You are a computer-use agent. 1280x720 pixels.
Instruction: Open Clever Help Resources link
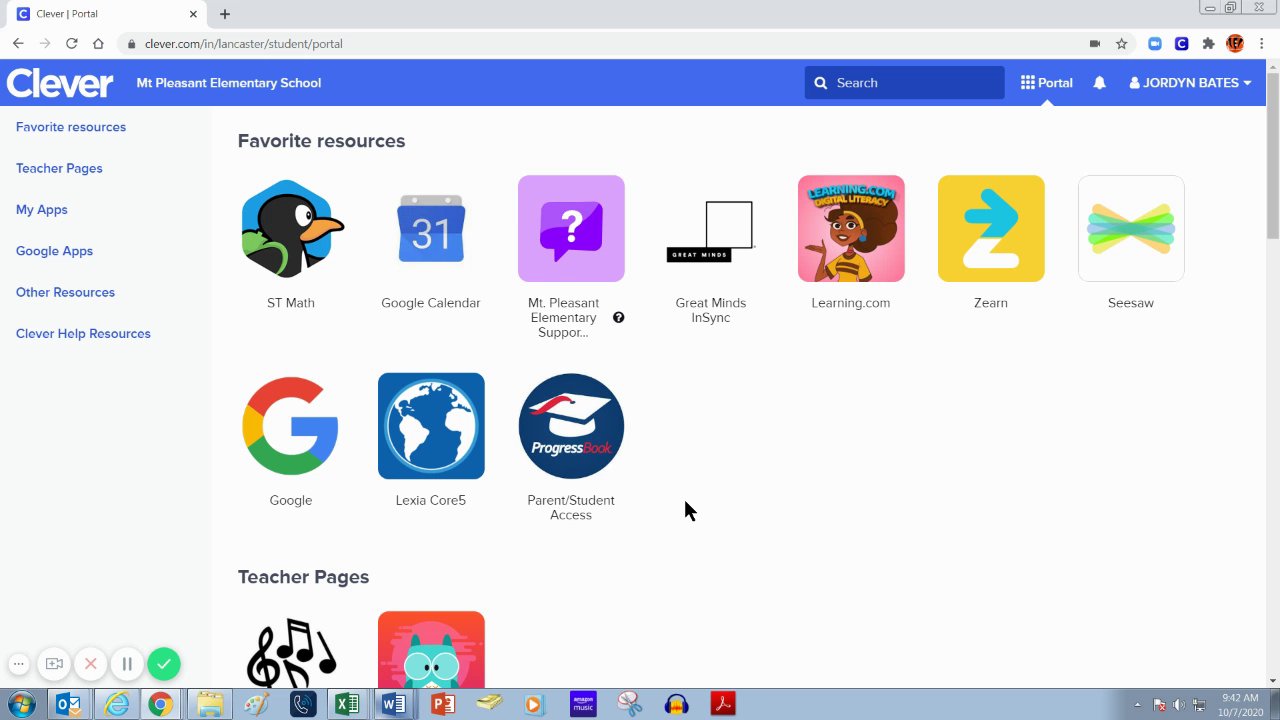click(x=83, y=334)
